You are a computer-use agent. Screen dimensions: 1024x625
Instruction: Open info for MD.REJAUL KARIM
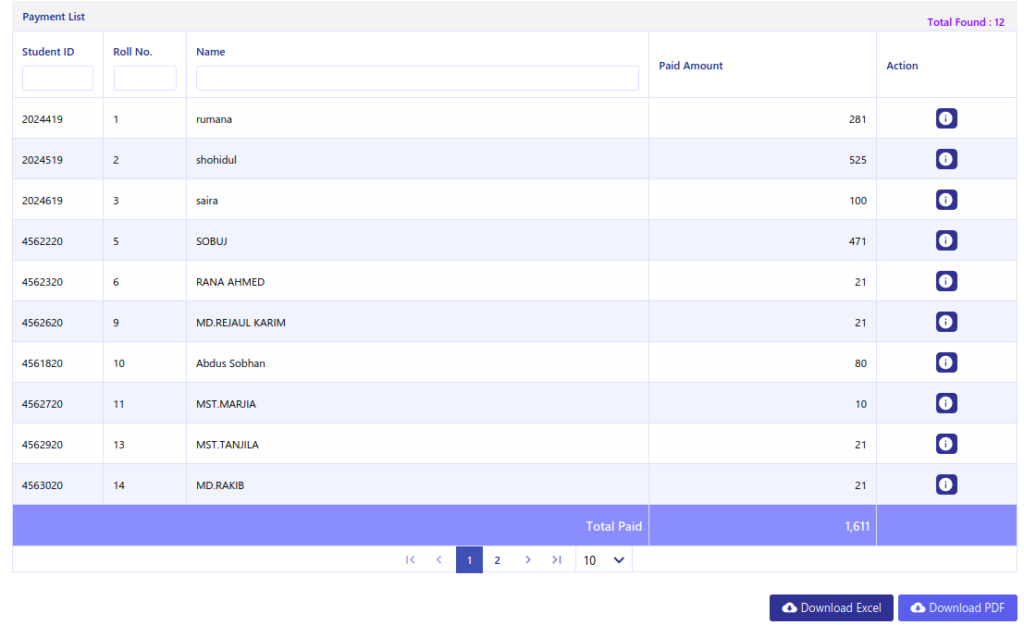[x=946, y=321]
